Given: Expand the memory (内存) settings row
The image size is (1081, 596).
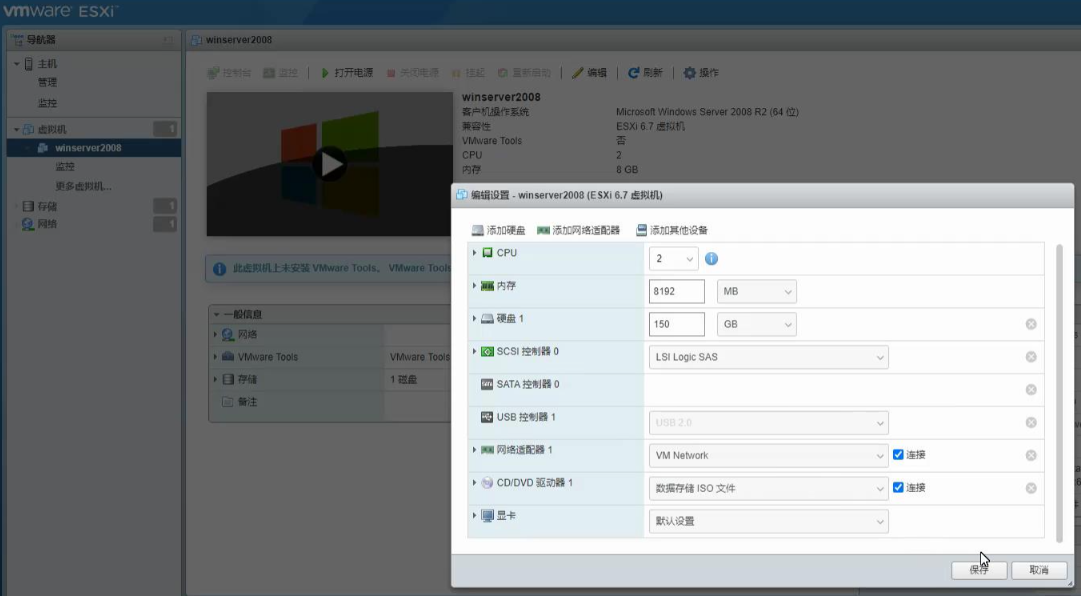Looking at the screenshot, I should coord(474,285).
